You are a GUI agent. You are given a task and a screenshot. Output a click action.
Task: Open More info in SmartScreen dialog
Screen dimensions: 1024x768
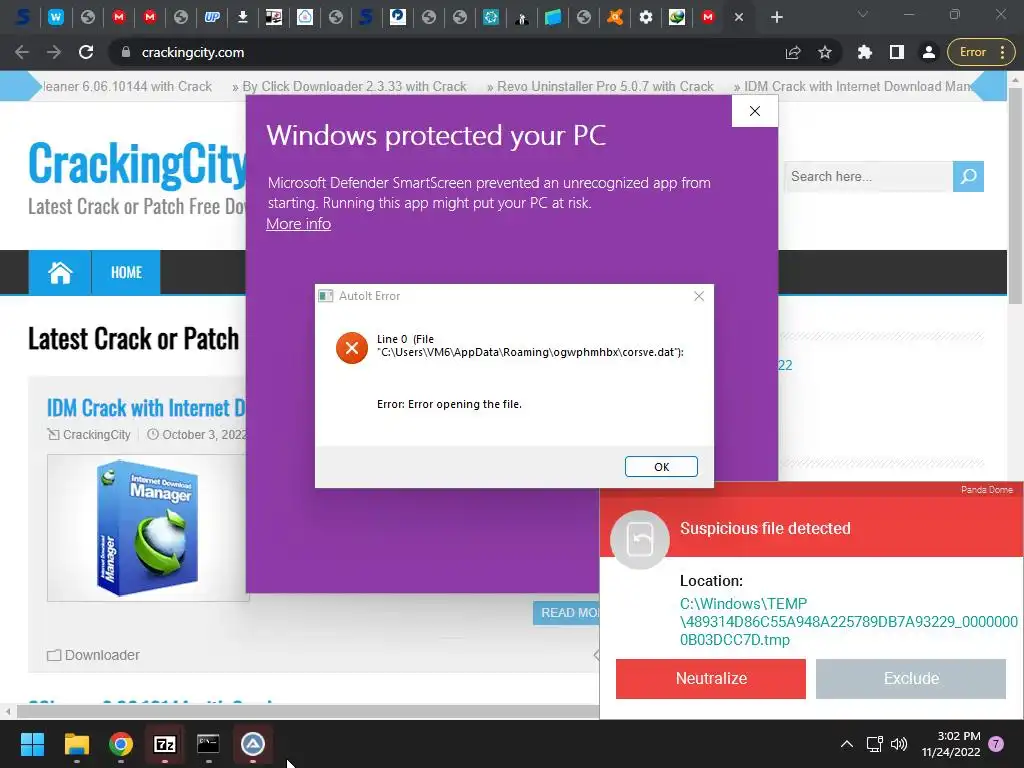click(x=298, y=224)
